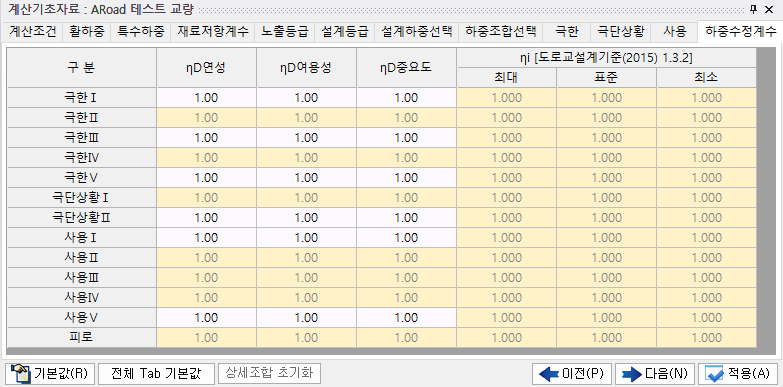Click the 구 분 column header
The width and height of the screenshot is (783, 387).
[x=81, y=68]
